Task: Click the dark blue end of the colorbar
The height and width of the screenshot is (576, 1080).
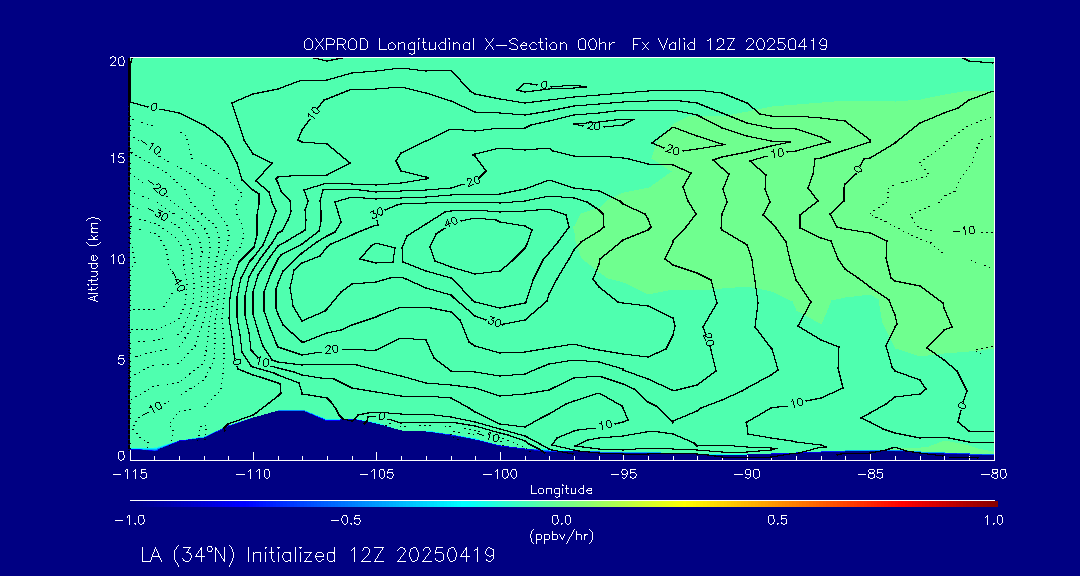Action: click(135, 503)
